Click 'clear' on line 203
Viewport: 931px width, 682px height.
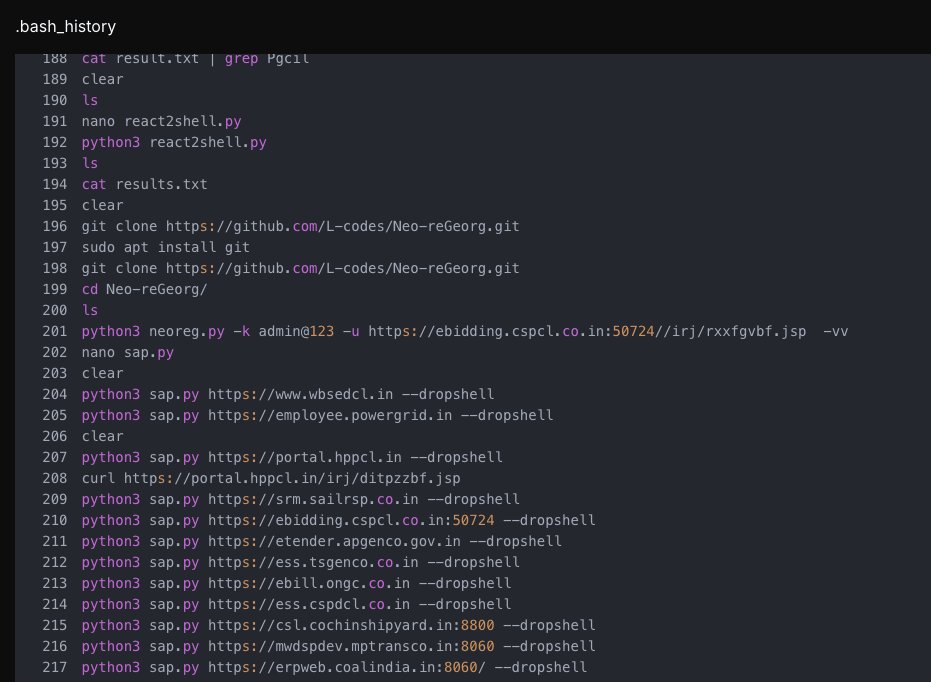[x=103, y=373]
